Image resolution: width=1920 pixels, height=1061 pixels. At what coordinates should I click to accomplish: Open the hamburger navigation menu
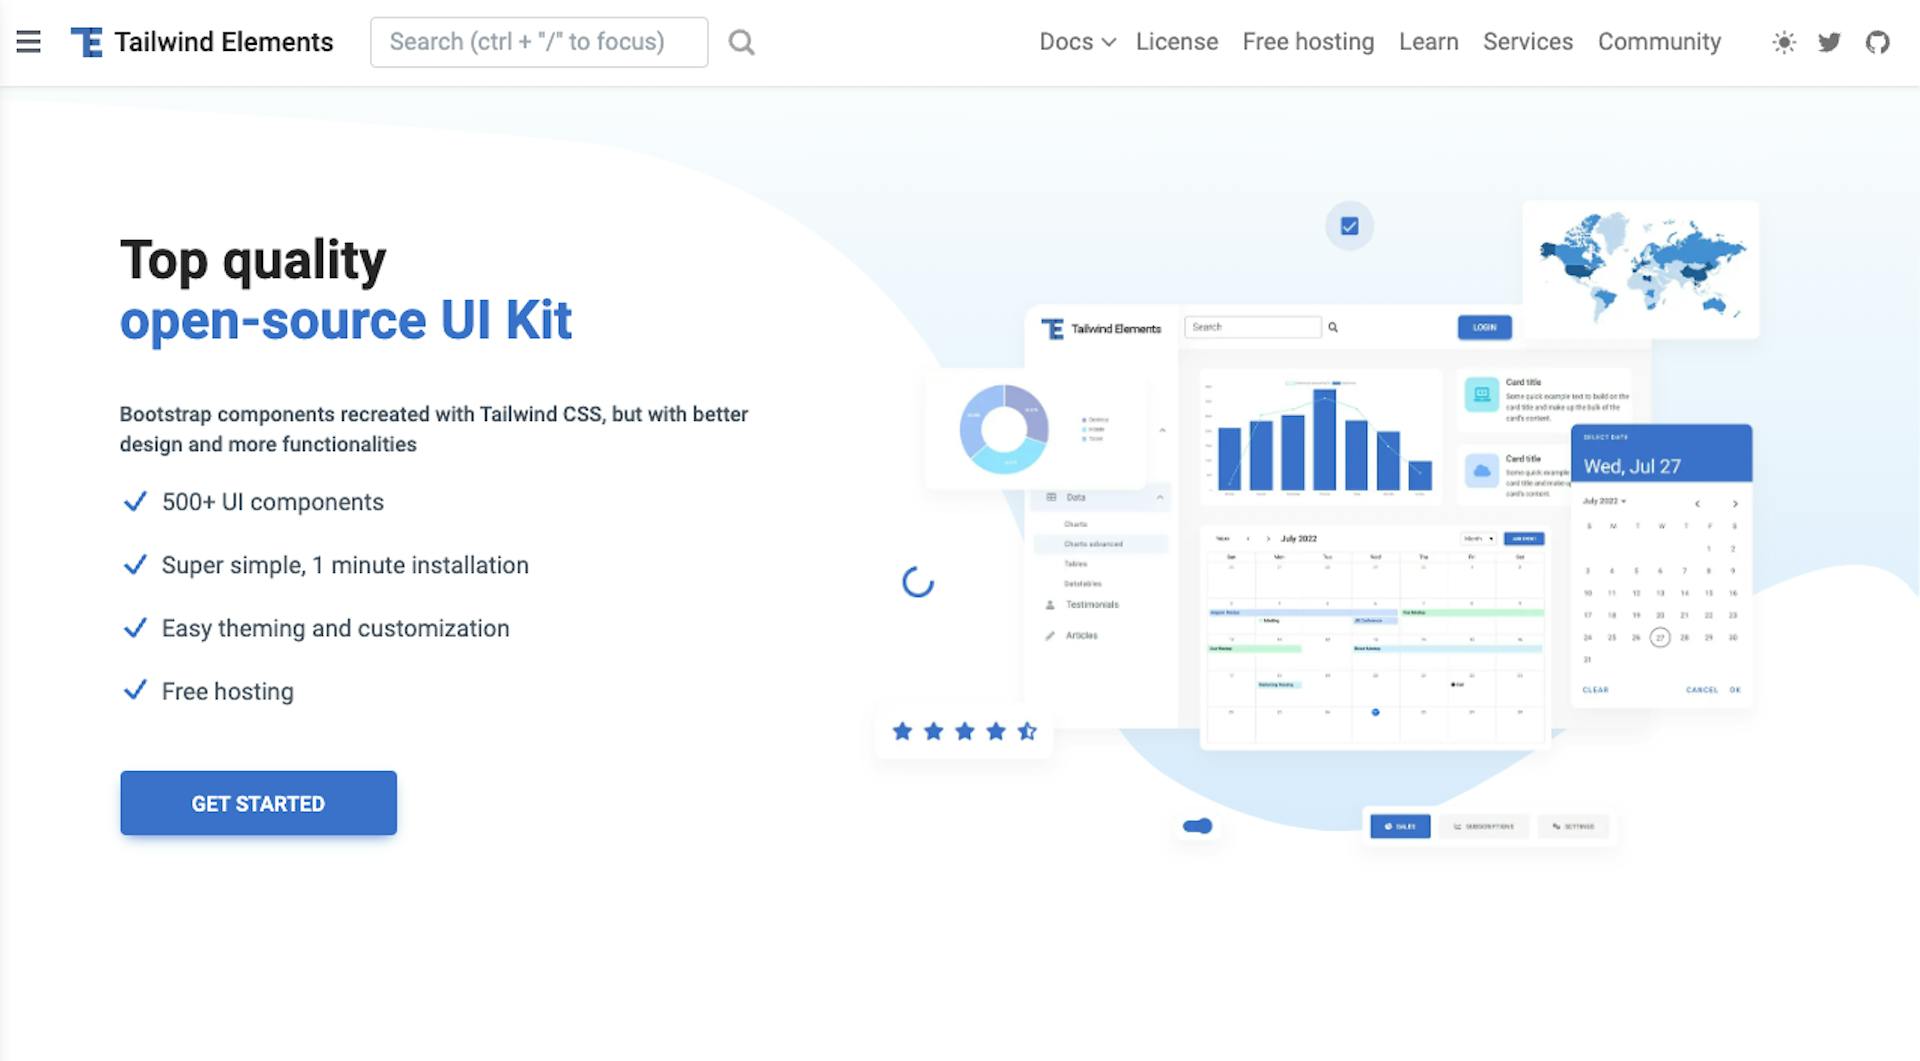click(x=28, y=42)
